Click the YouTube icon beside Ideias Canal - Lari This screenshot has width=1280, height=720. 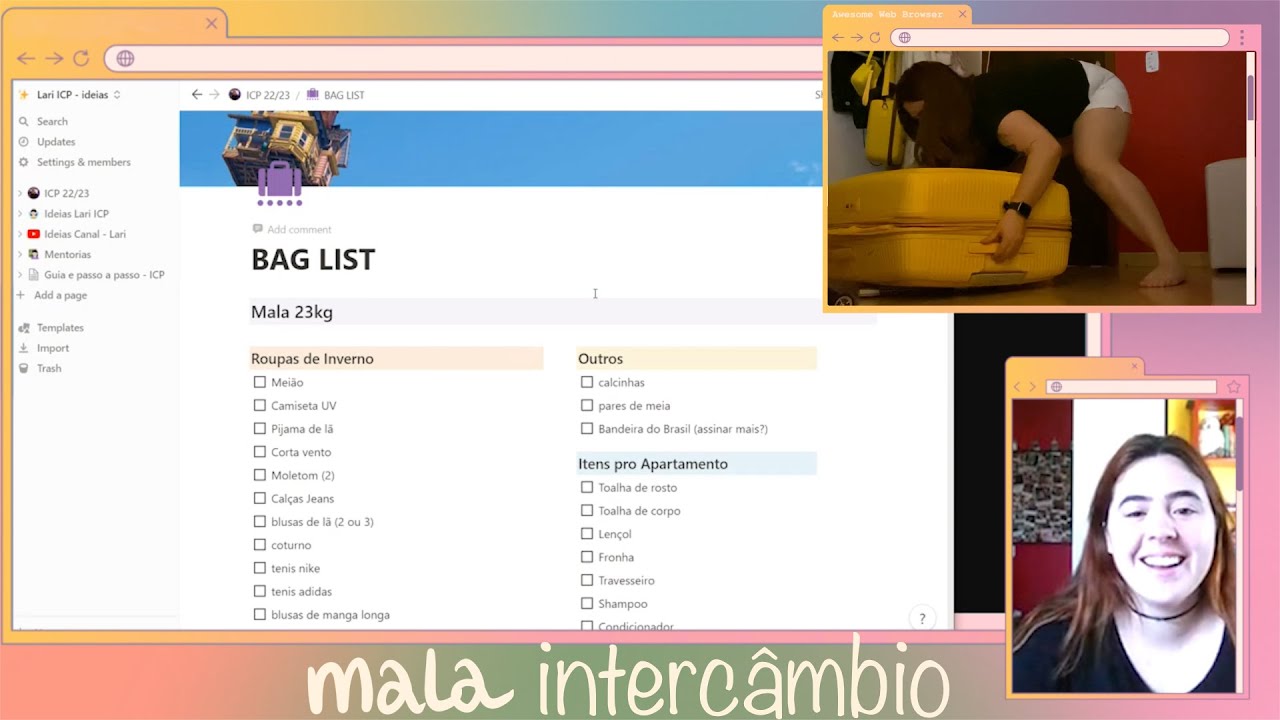[x=34, y=234]
